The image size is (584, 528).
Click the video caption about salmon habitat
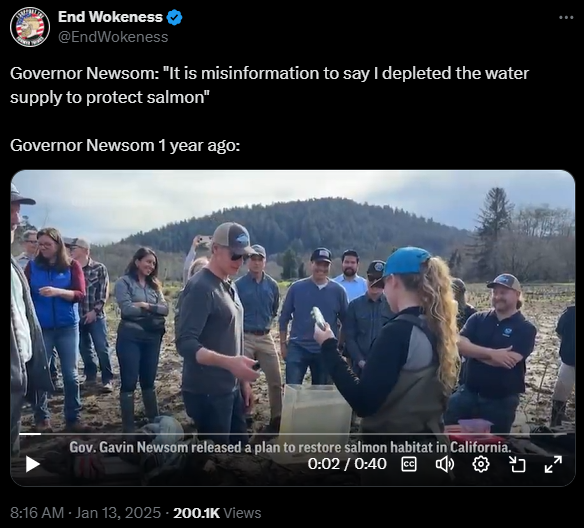pos(290,447)
